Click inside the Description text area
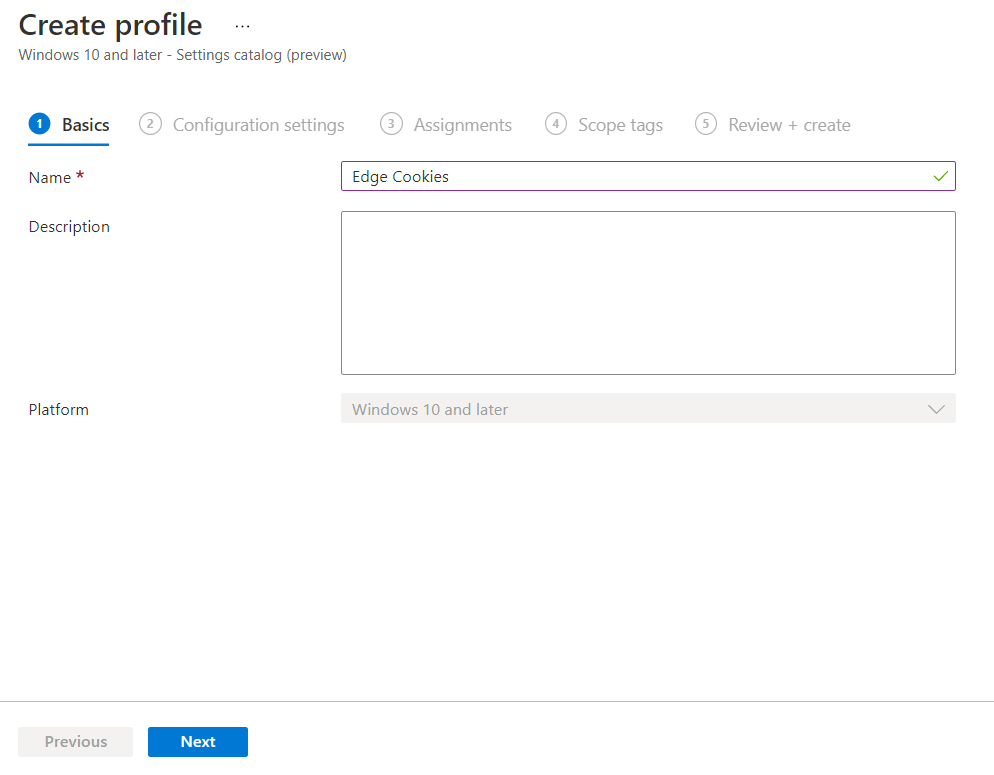The image size is (994, 775). coord(648,293)
